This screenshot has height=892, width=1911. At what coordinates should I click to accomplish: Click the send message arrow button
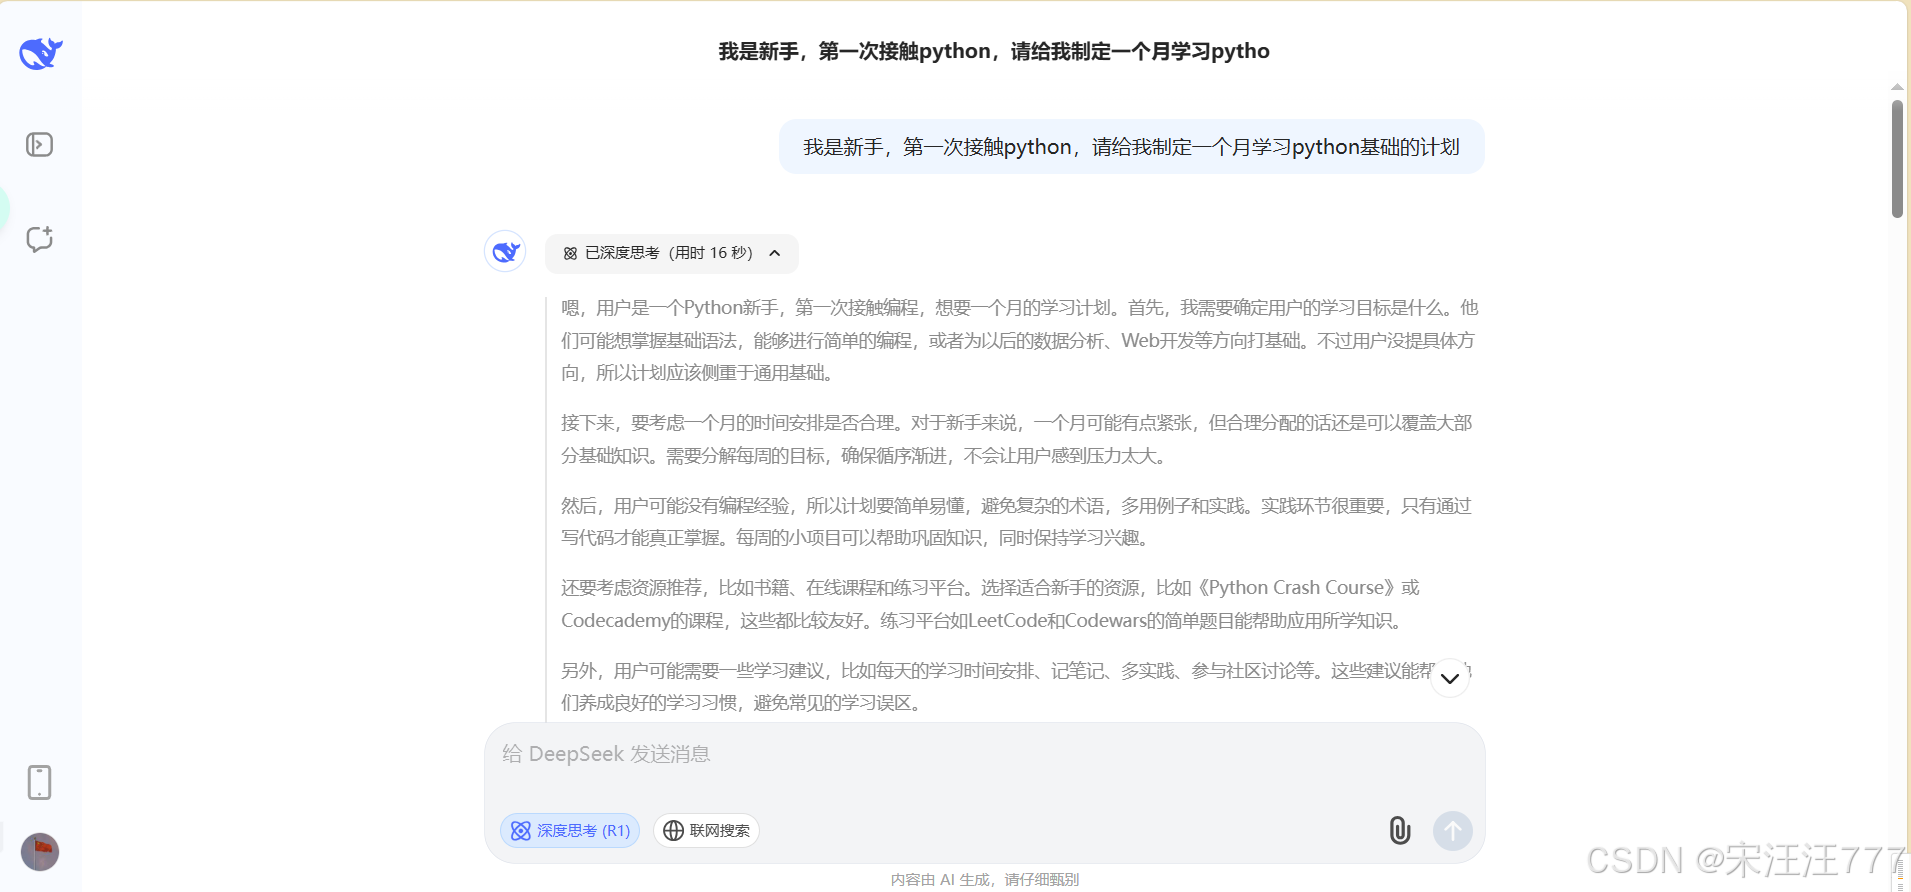click(1453, 830)
